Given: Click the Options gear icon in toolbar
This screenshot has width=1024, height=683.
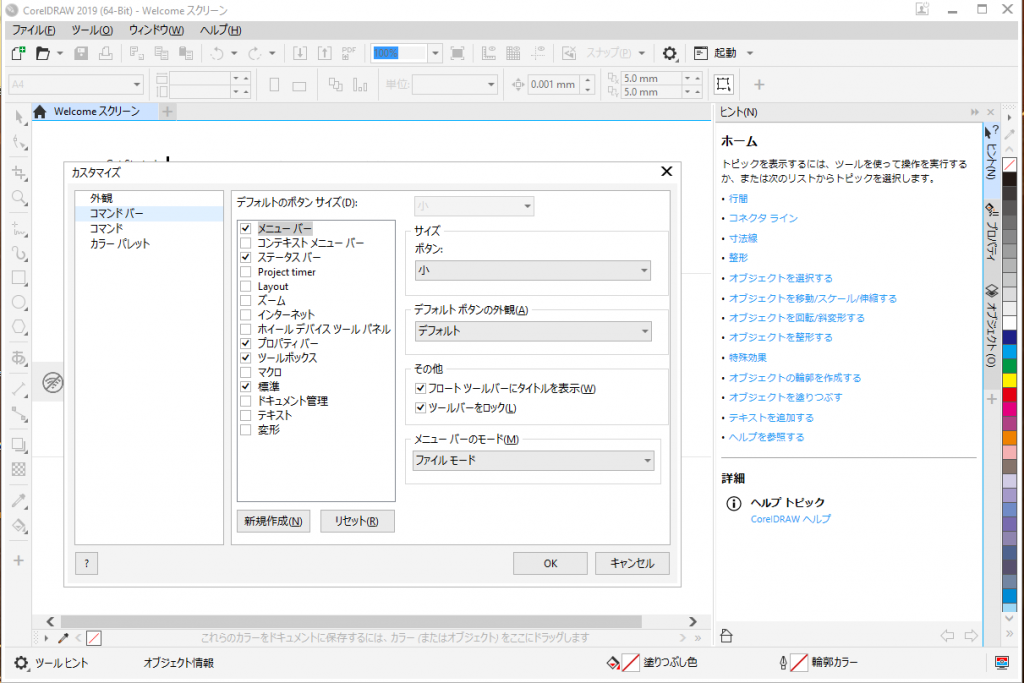Looking at the screenshot, I should (x=669, y=53).
